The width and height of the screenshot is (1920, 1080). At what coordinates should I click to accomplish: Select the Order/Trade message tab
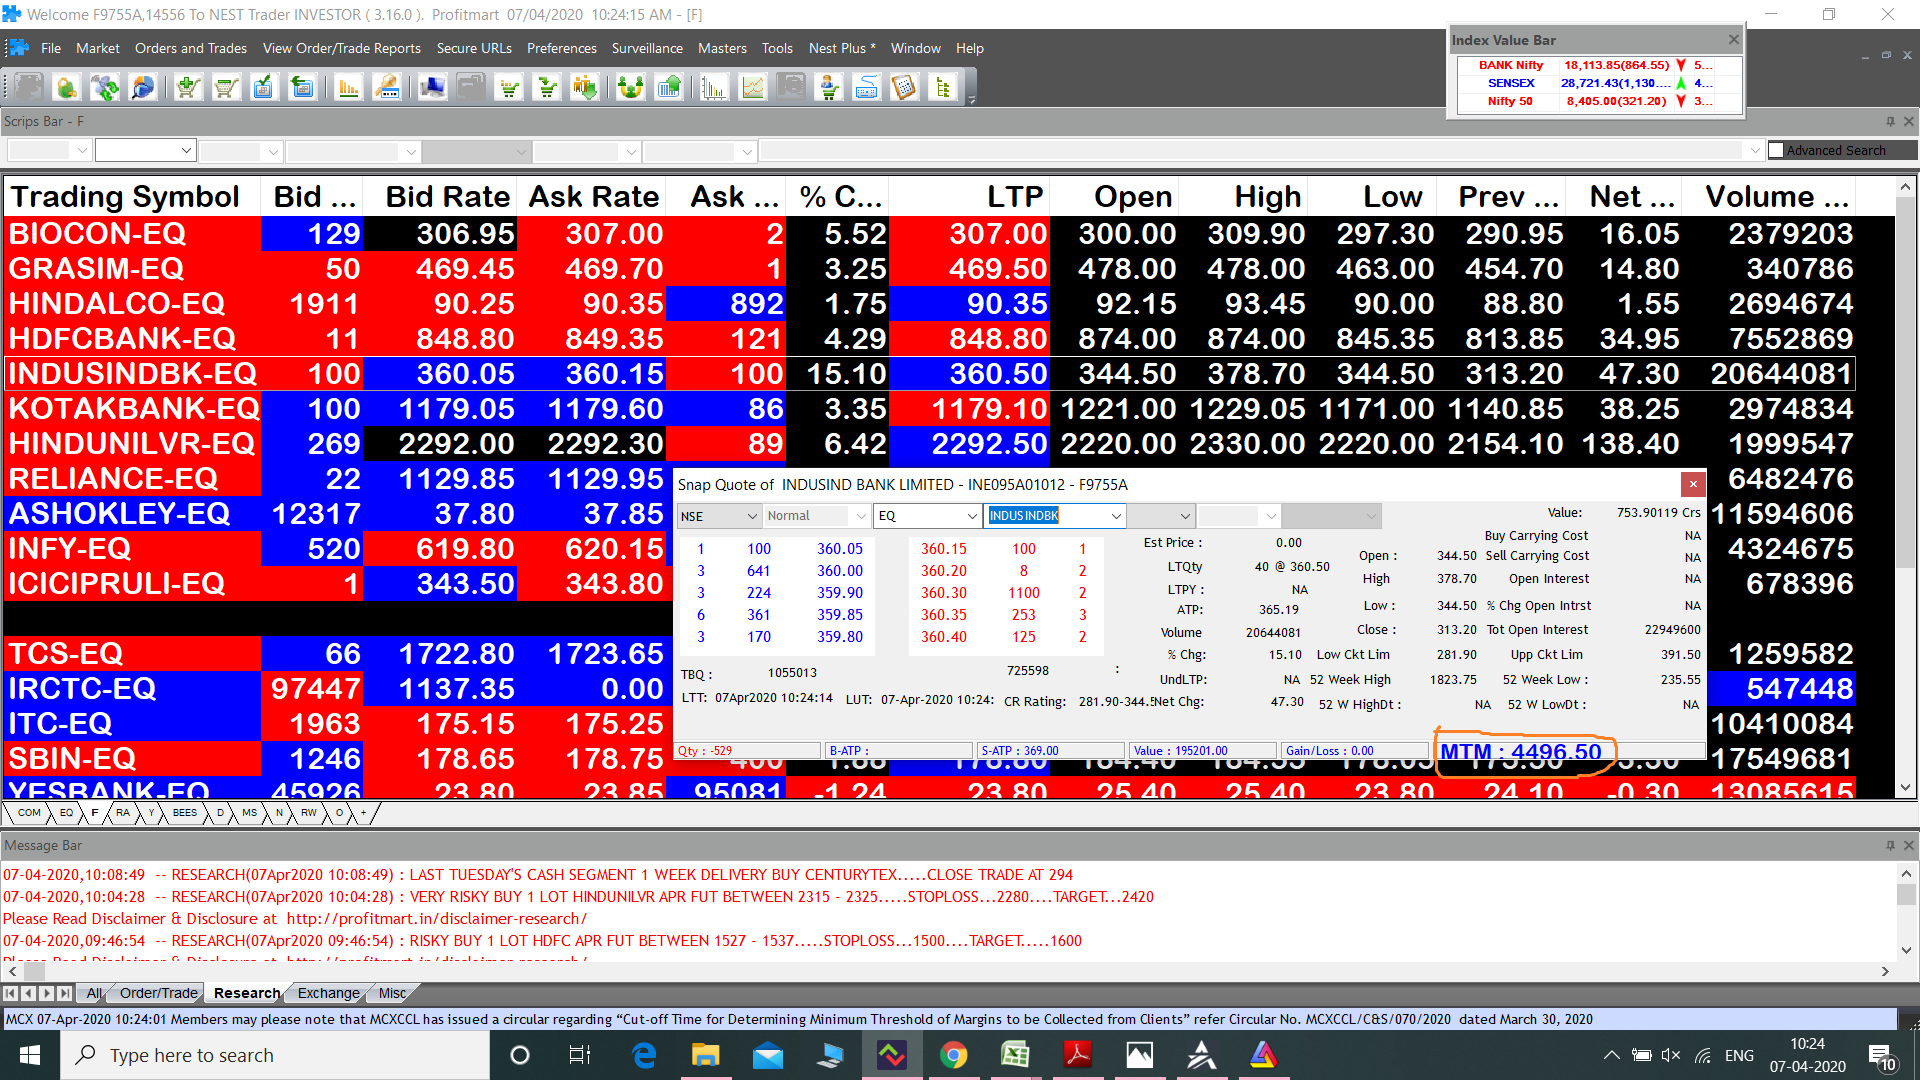click(158, 993)
